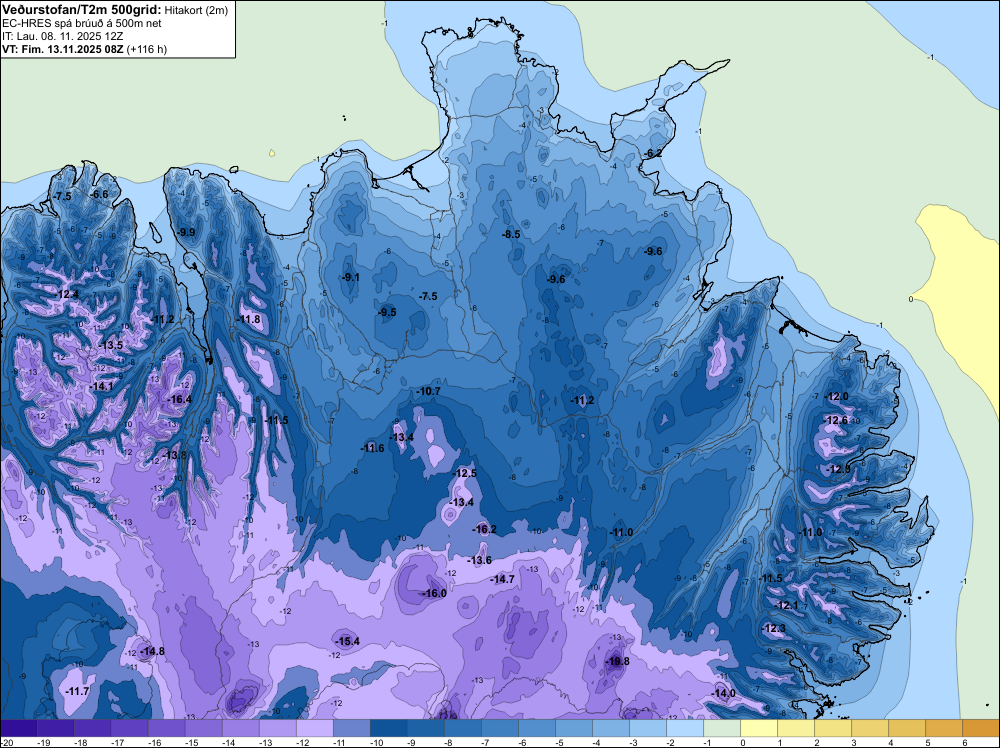
Task: Pick the legend swatch labeled -6
Action: click(536, 728)
